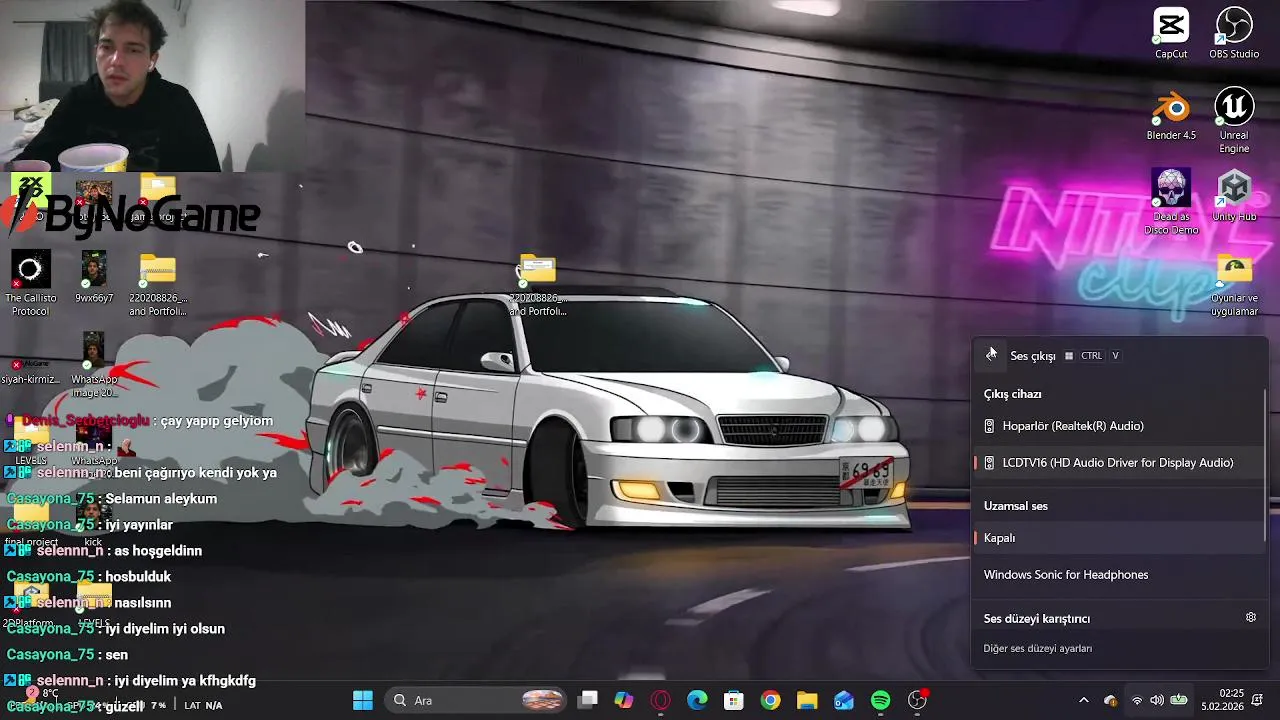Open OBS Studio from taskbar
The width and height of the screenshot is (1280, 720).
point(917,700)
